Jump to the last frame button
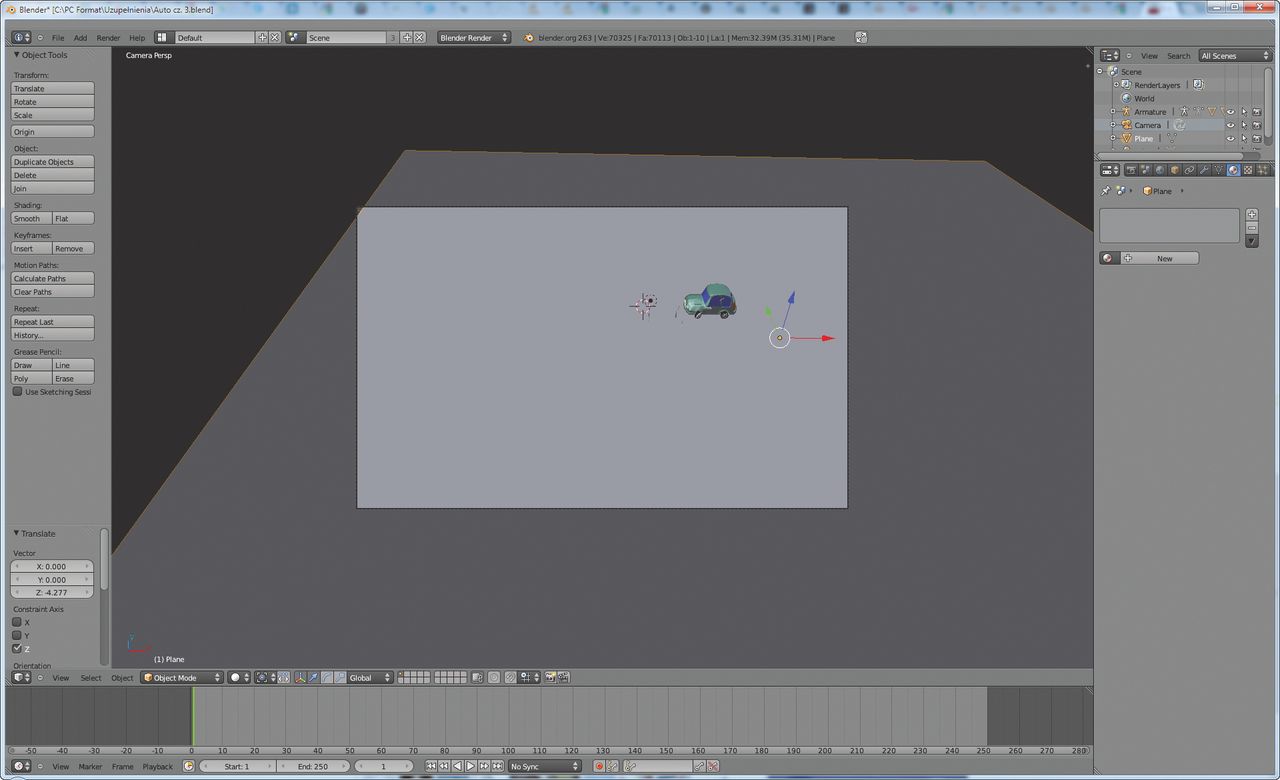The height and width of the screenshot is (780, 1280). pos(498,766)
